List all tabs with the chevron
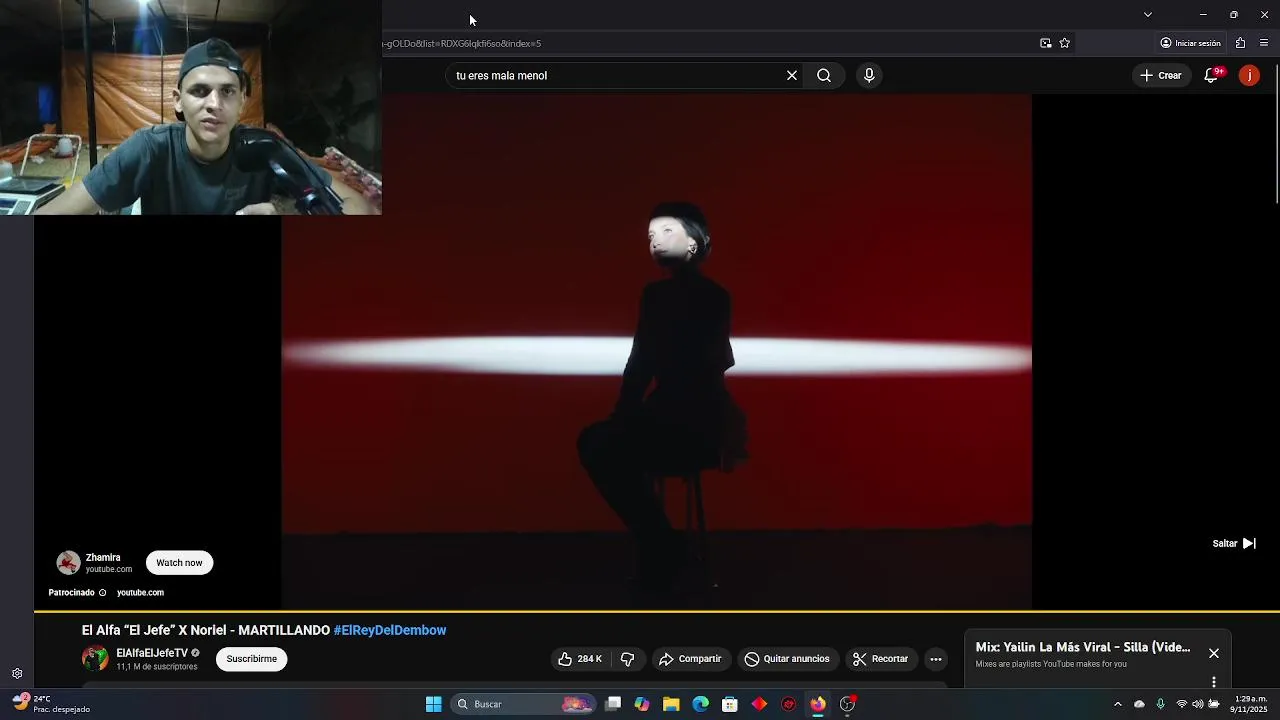The width and height of the screenshot is (1280, 720). coord(1148,14)
